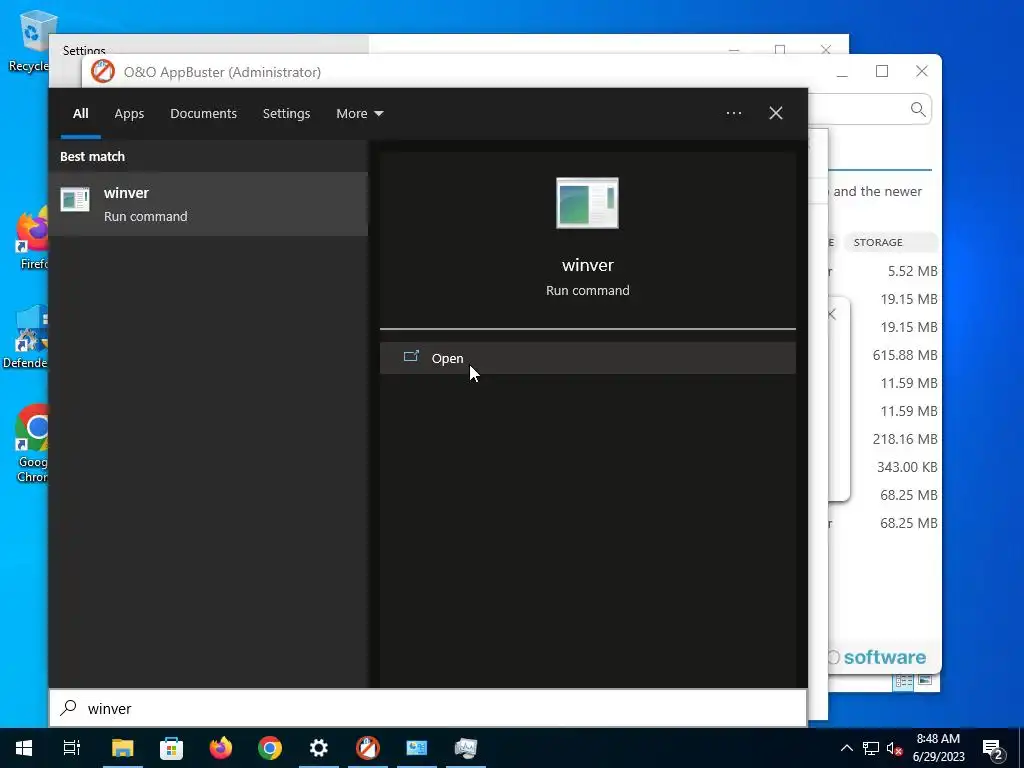Switch to details list view icon

coord(904,682)
